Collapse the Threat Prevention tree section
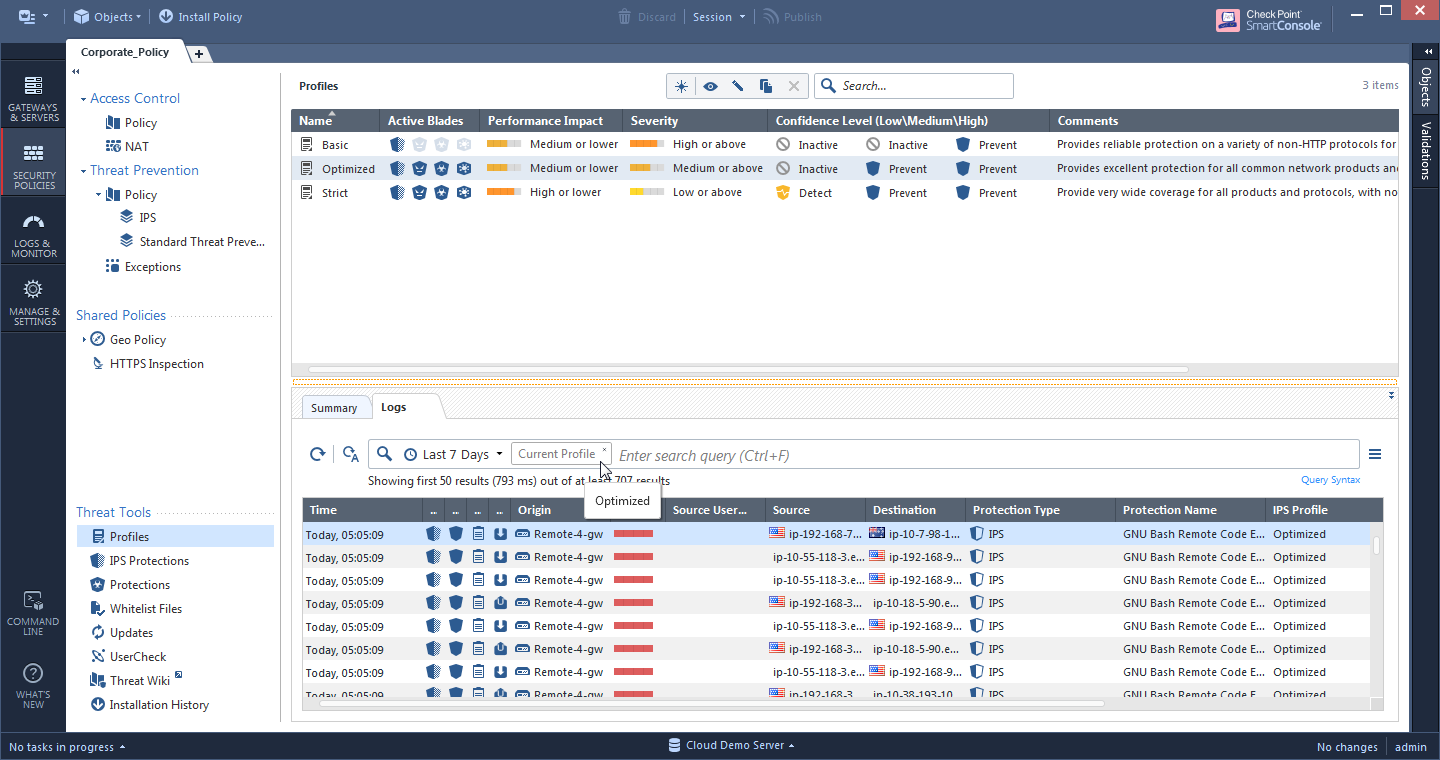Image resolution: width=1440 pixels, height=760 pixels. pos(84,171)
